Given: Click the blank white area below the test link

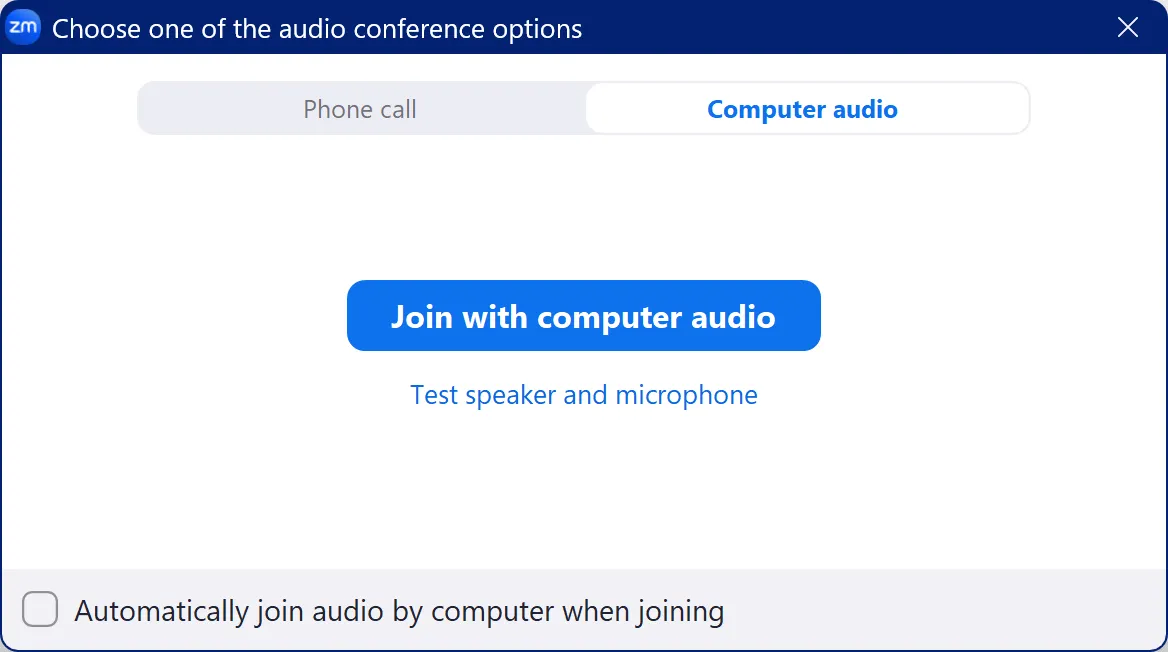Looking at the screenshot, I should 584,490.
